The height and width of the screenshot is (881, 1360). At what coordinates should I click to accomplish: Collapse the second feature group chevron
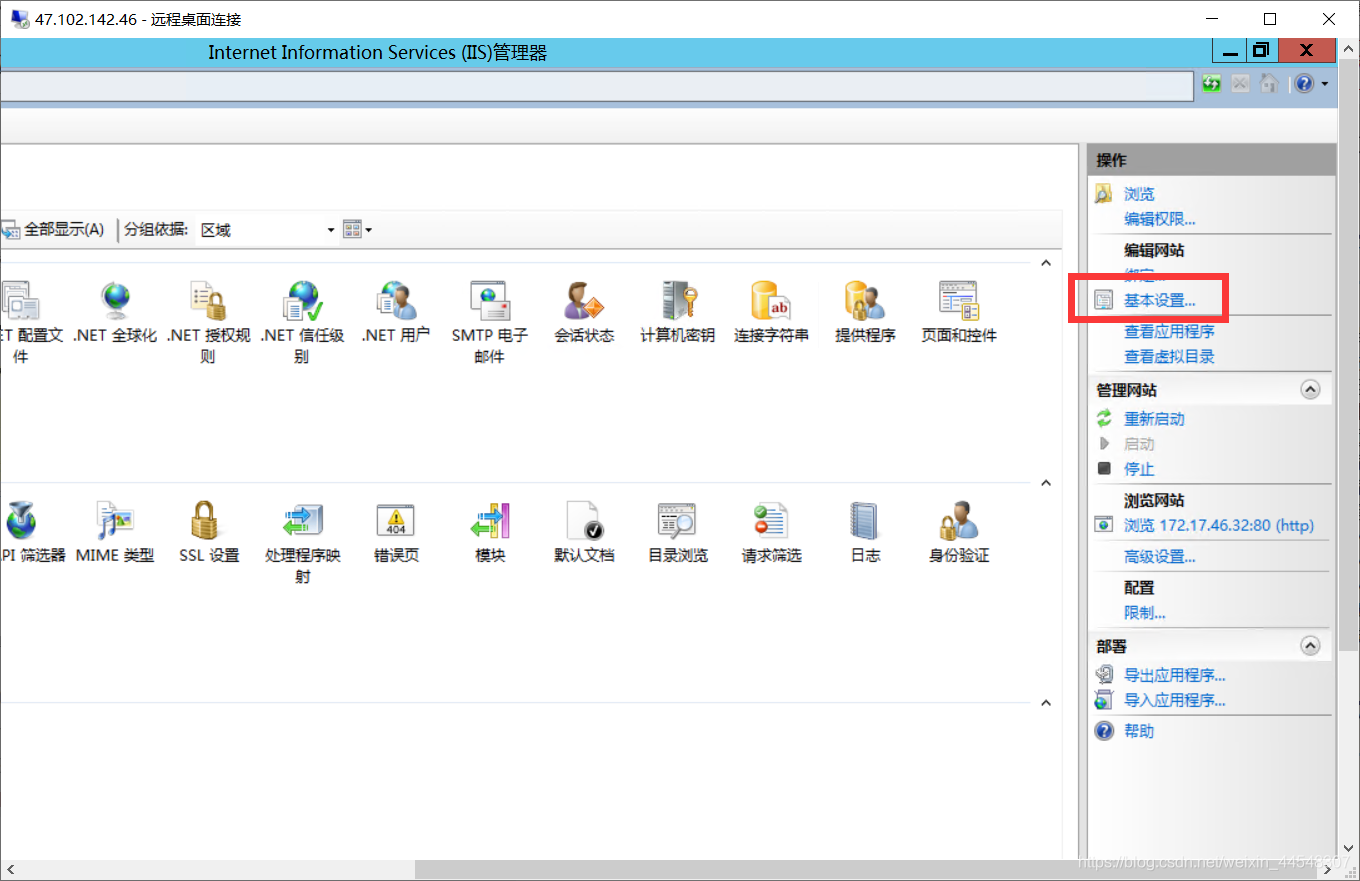pos(1046,484)
